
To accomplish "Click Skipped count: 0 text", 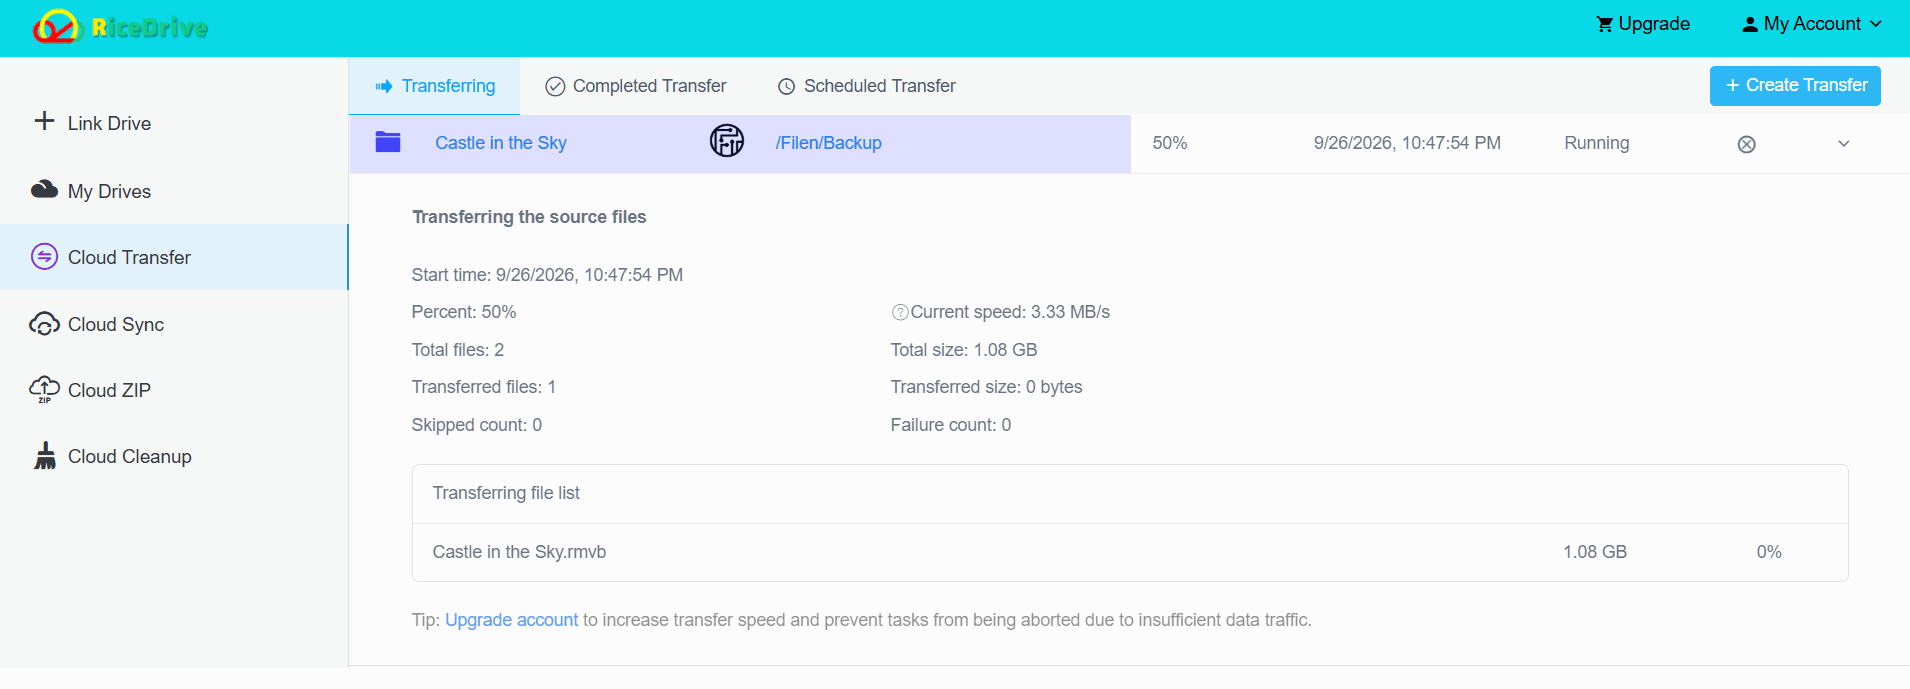I will (x=477, y=425).
